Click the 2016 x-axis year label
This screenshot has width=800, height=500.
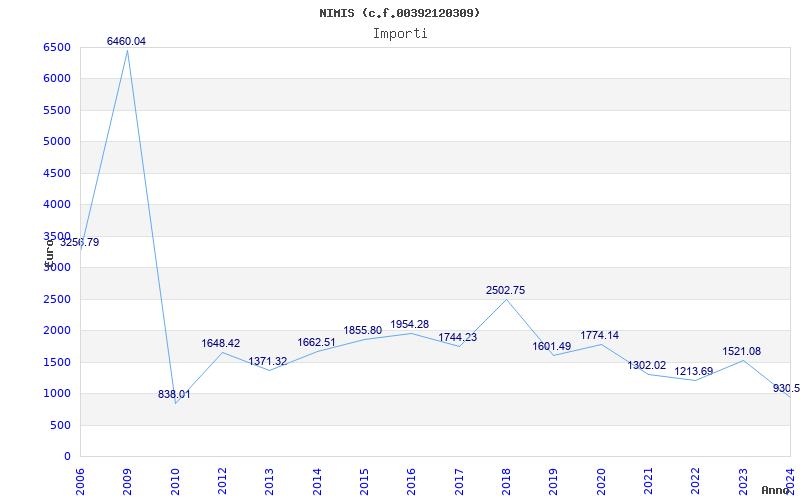pyautogui.click(x=411, y=482)
